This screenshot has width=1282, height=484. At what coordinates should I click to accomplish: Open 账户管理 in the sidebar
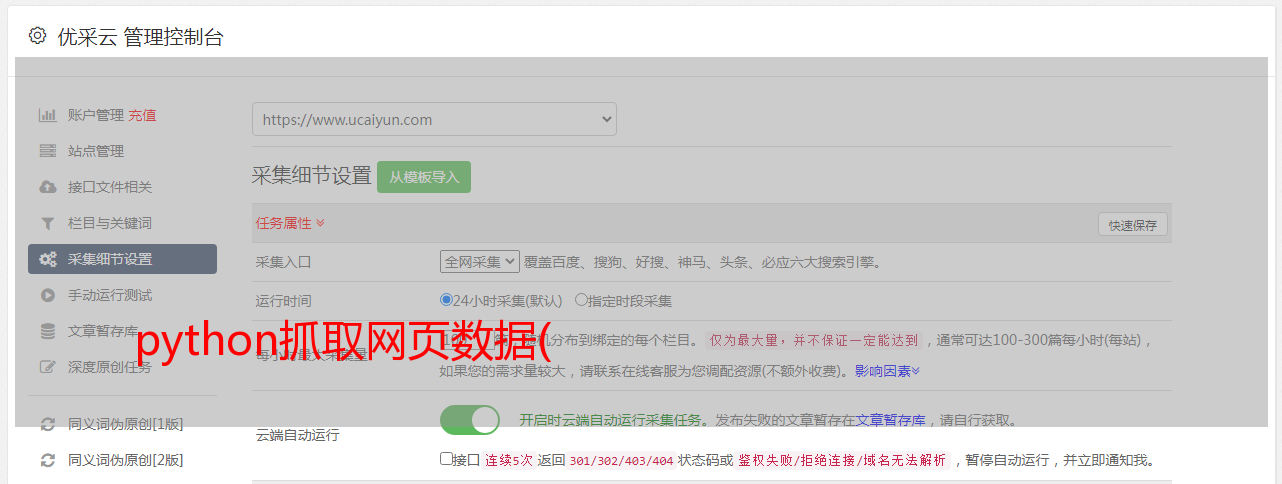coord(96,115)
